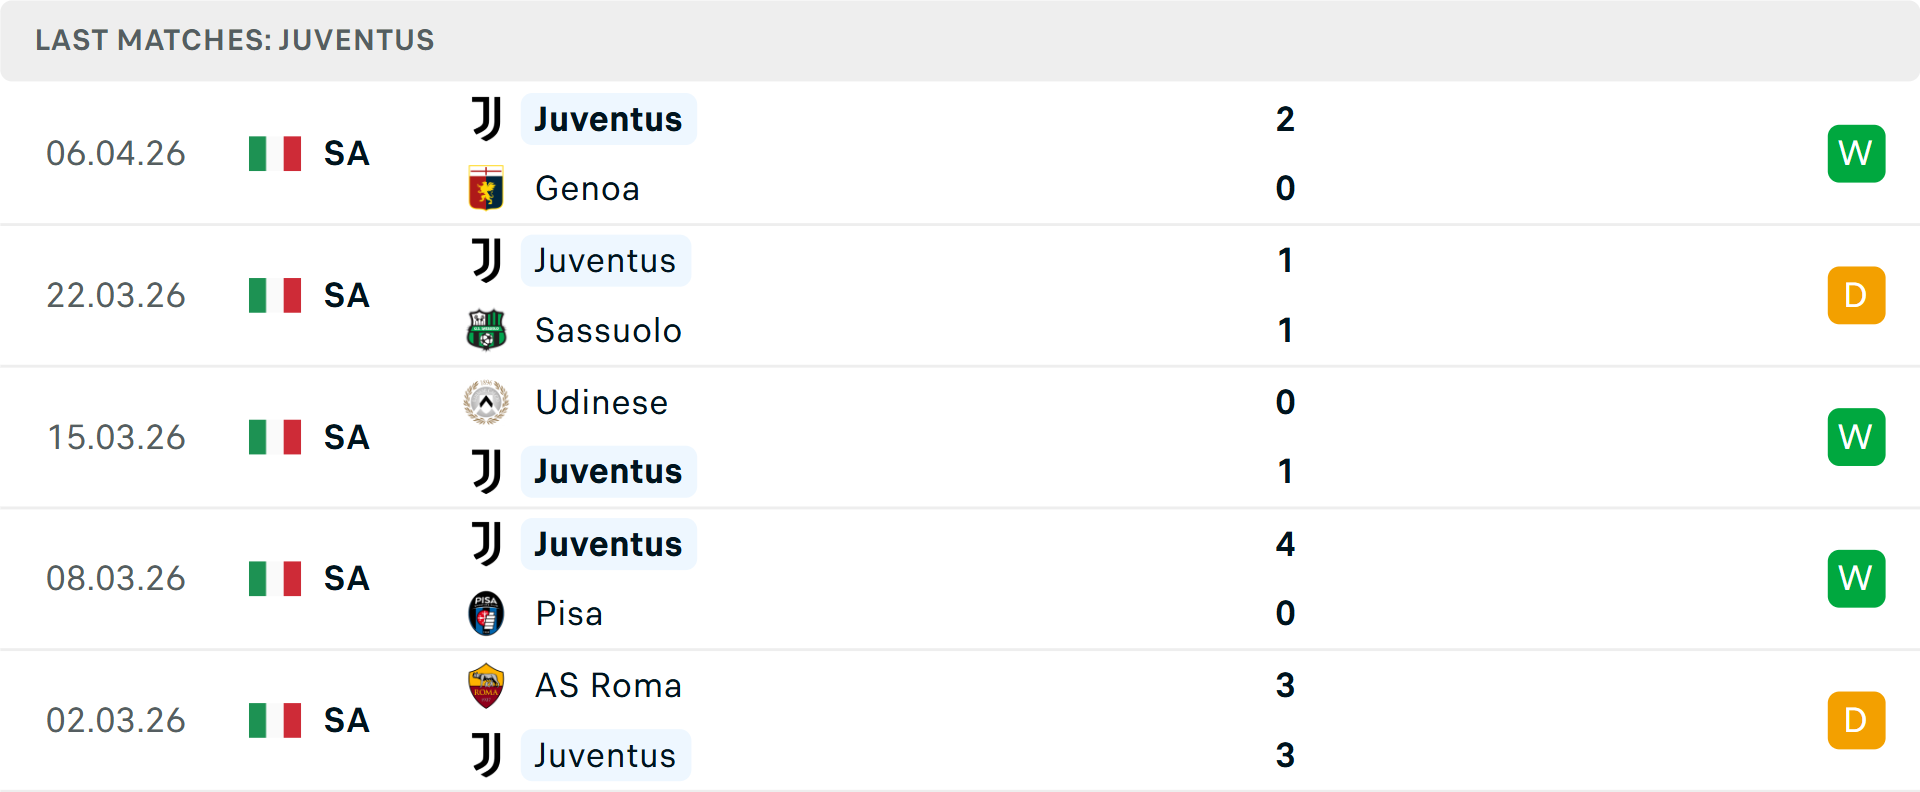Open the highlighted Juventus team link in top match

608,118
